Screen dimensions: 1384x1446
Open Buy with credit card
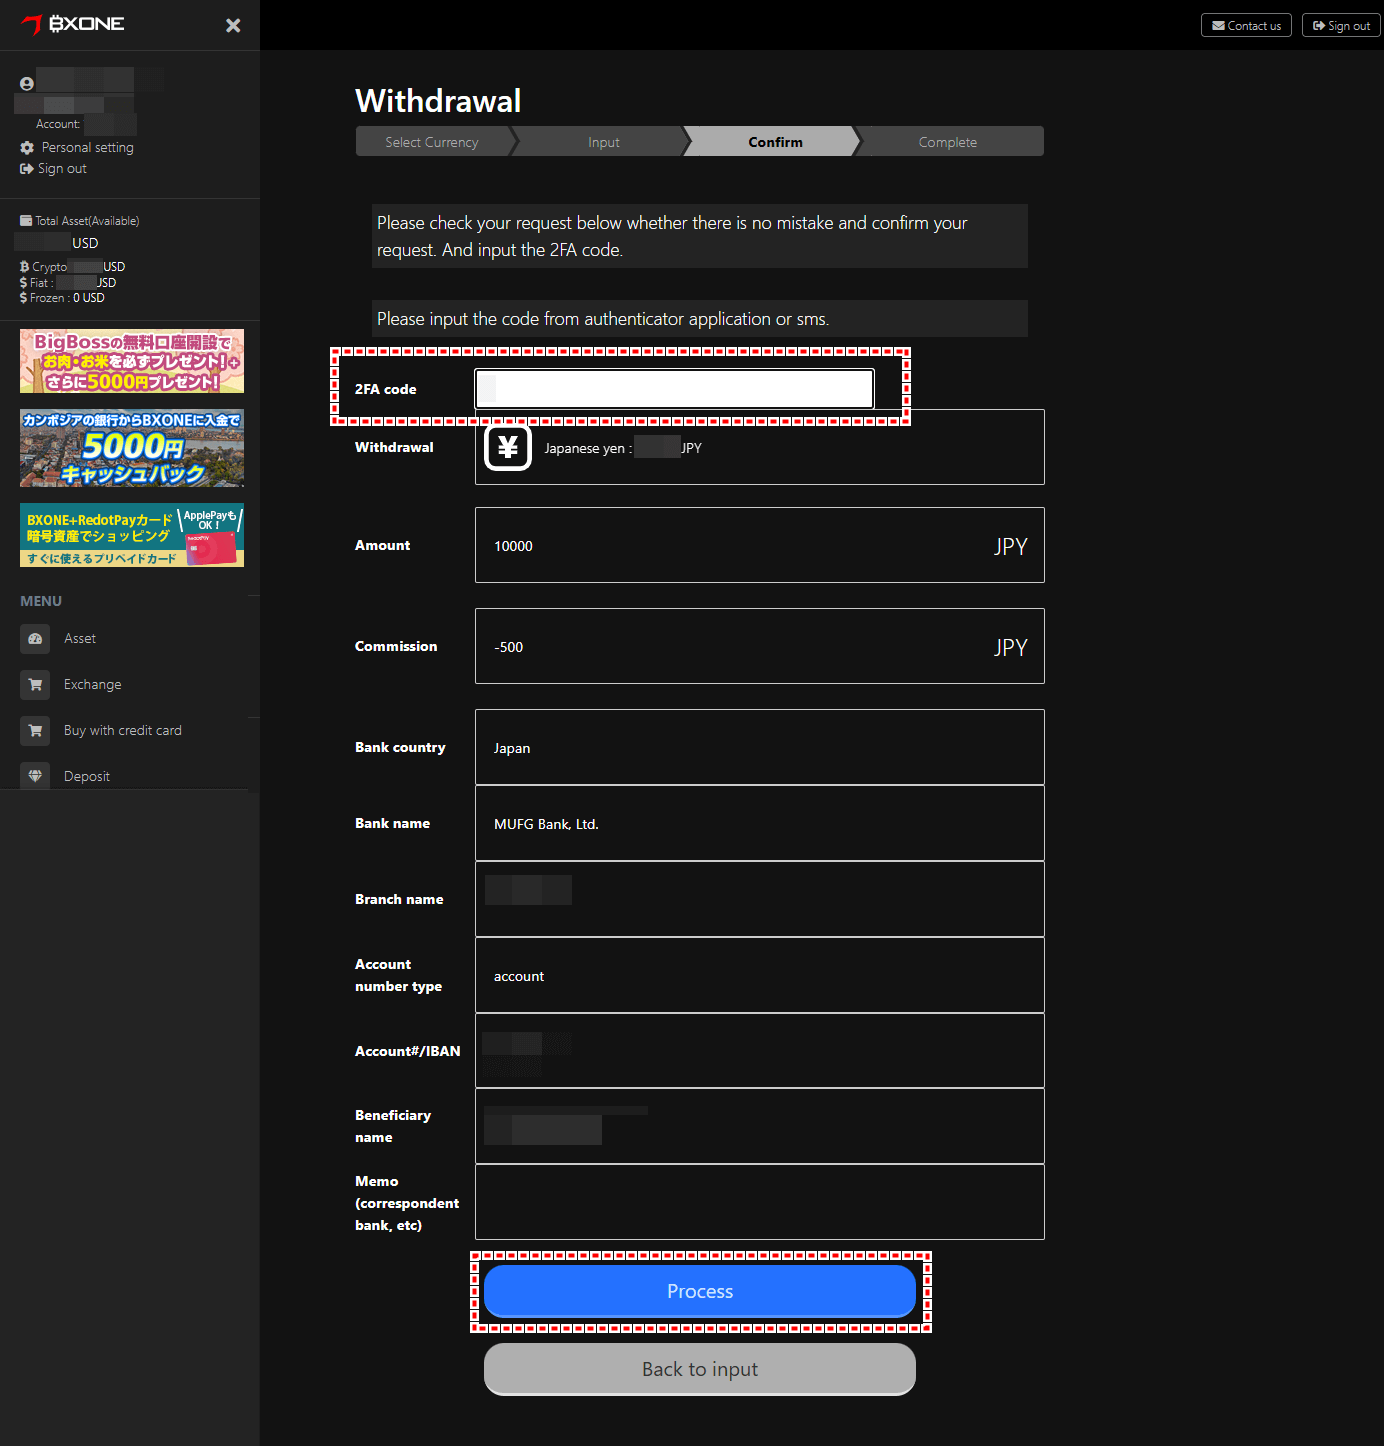[123, 730]
